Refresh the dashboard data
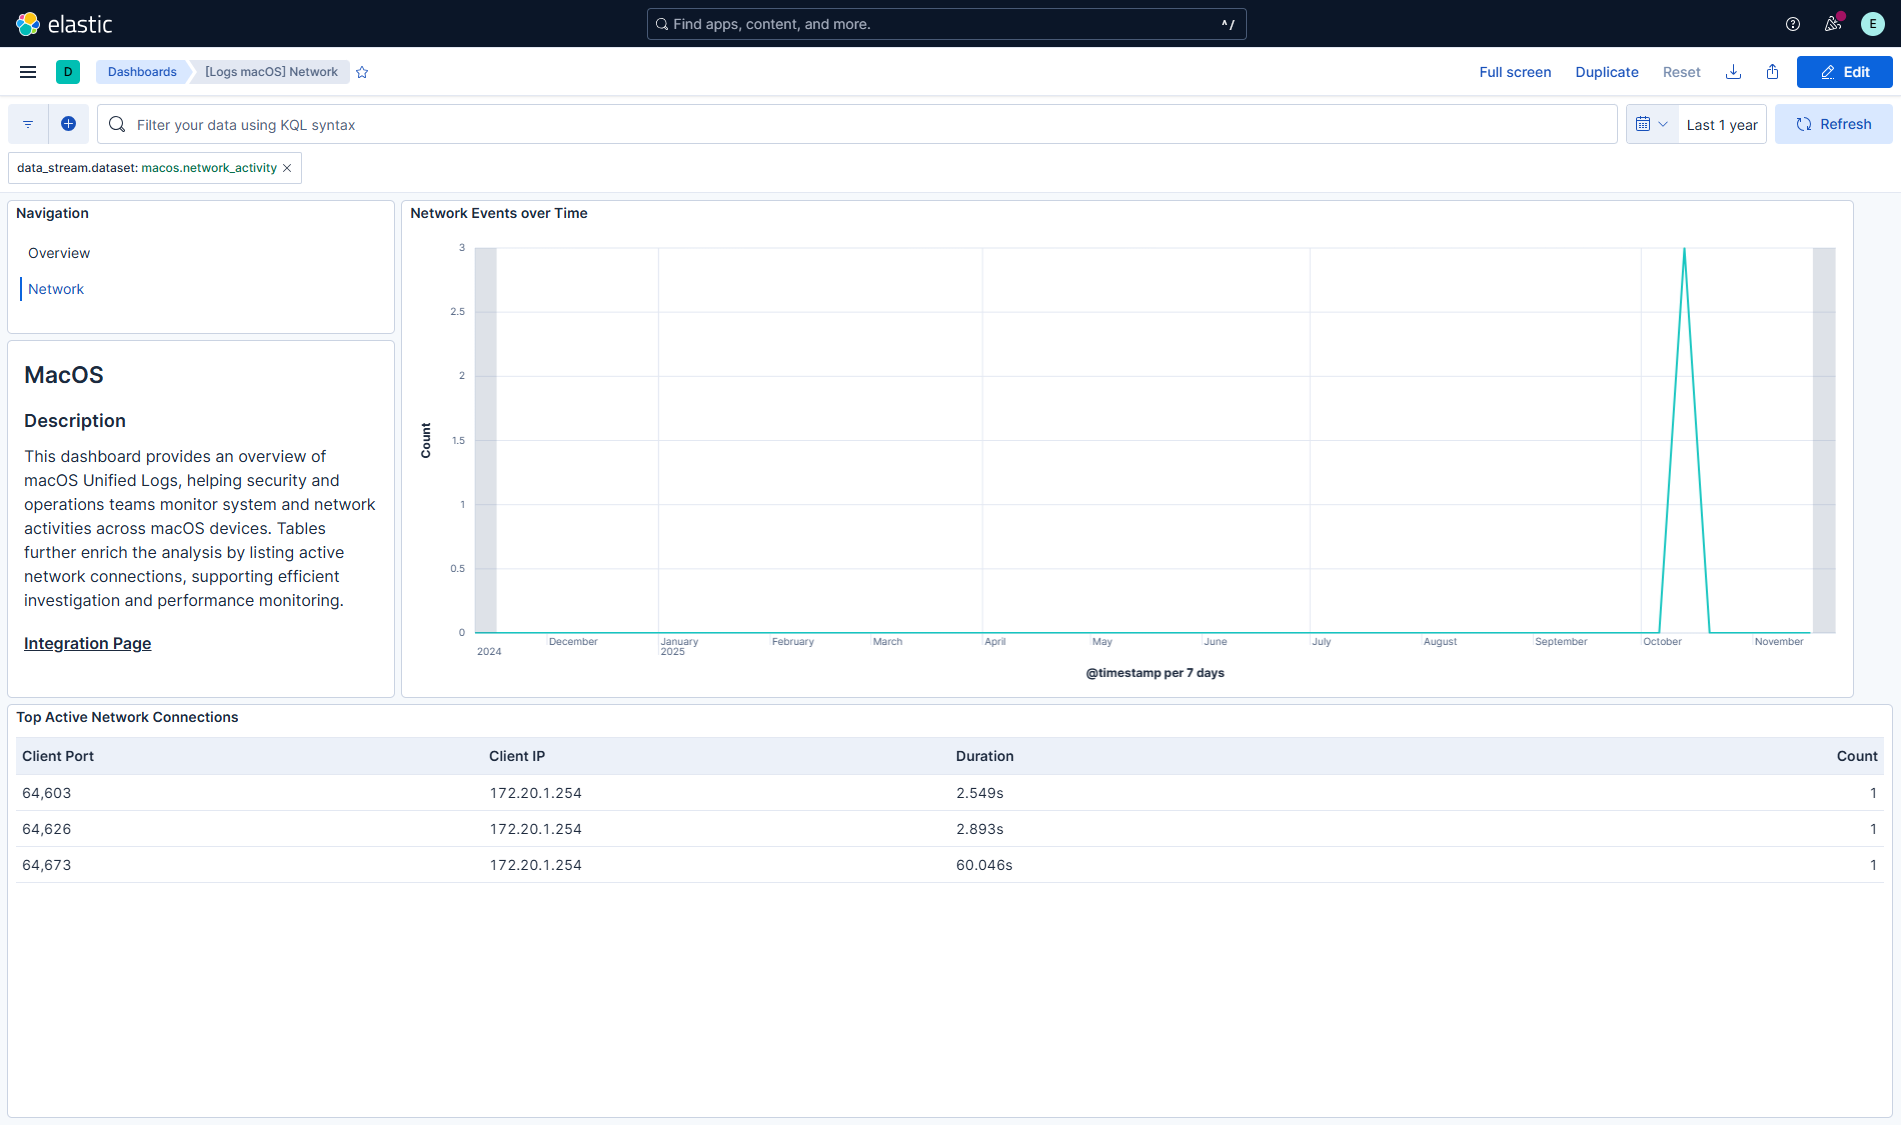 point(1833,123)
